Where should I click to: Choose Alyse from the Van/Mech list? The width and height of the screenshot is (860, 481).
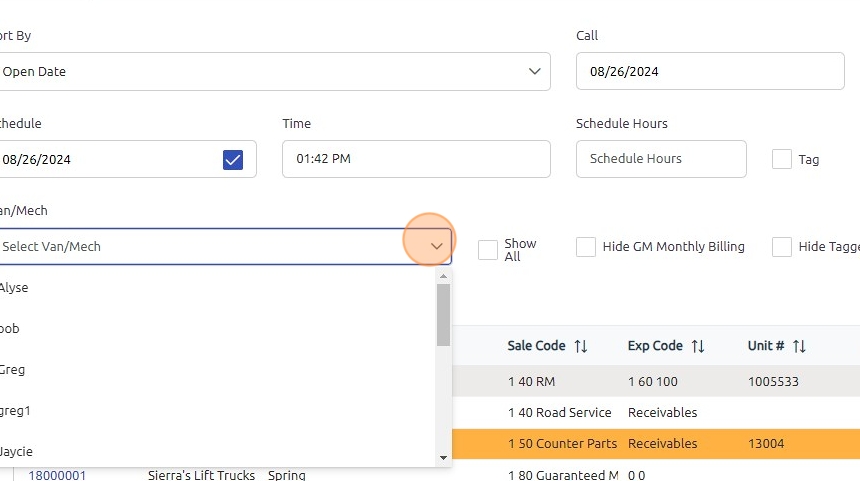click(15, 288)
